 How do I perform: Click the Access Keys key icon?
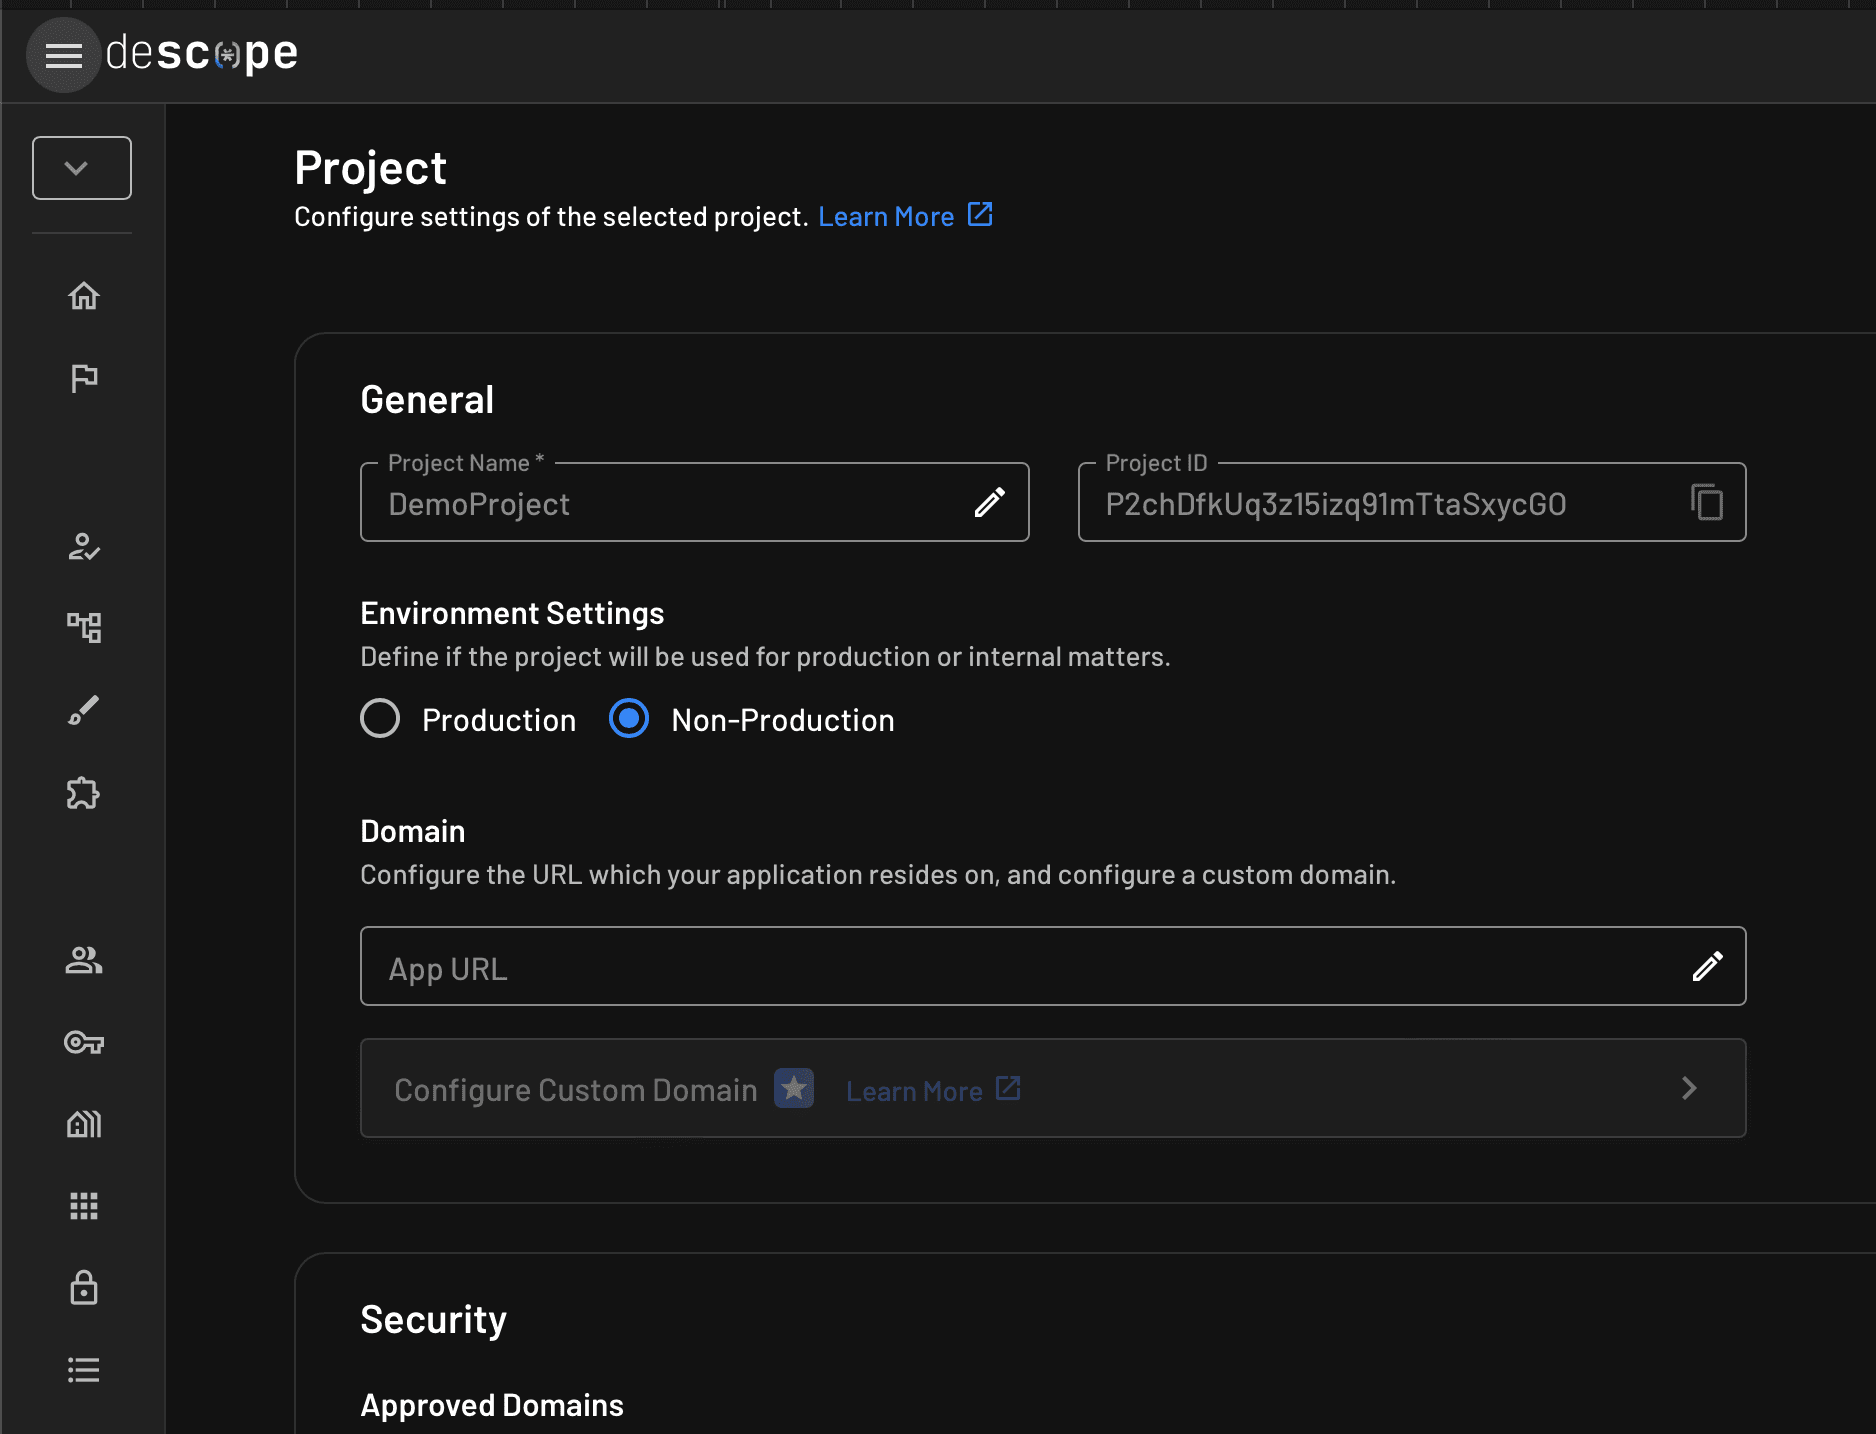click(83, 1043)
